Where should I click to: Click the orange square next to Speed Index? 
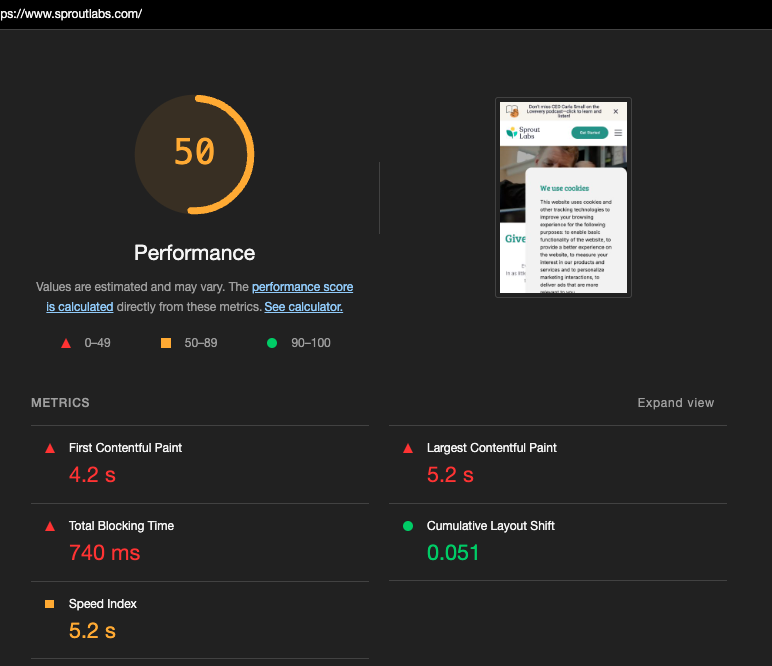coord(49,604)
